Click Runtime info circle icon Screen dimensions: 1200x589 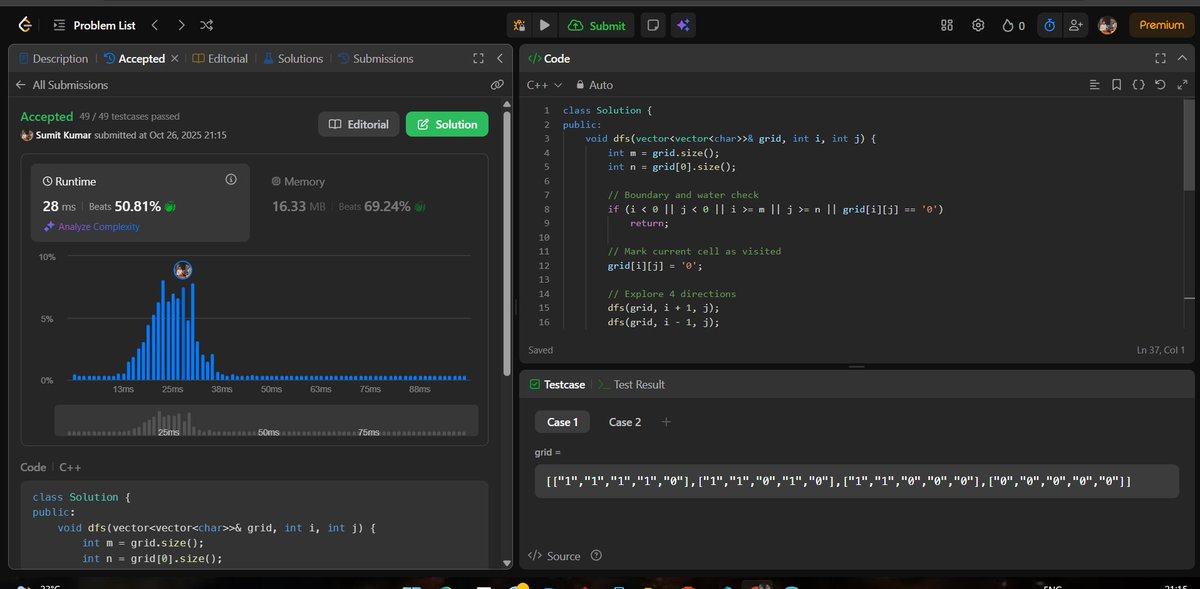click(x=231, y=180)
